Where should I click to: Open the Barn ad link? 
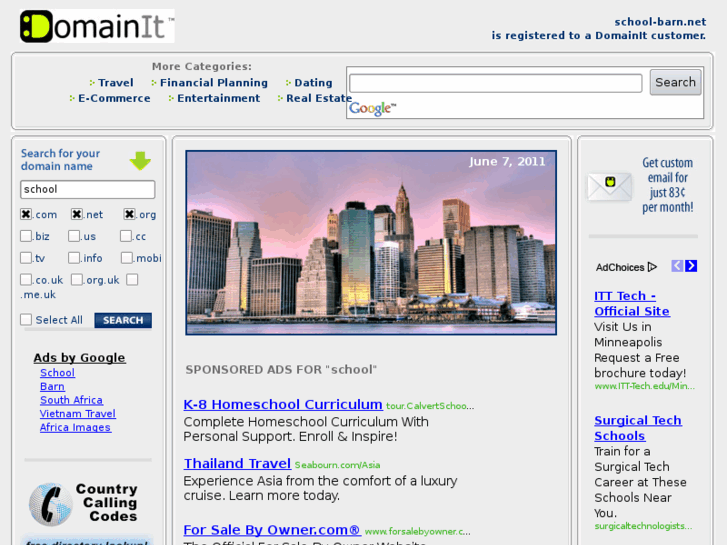coord(52,386)
